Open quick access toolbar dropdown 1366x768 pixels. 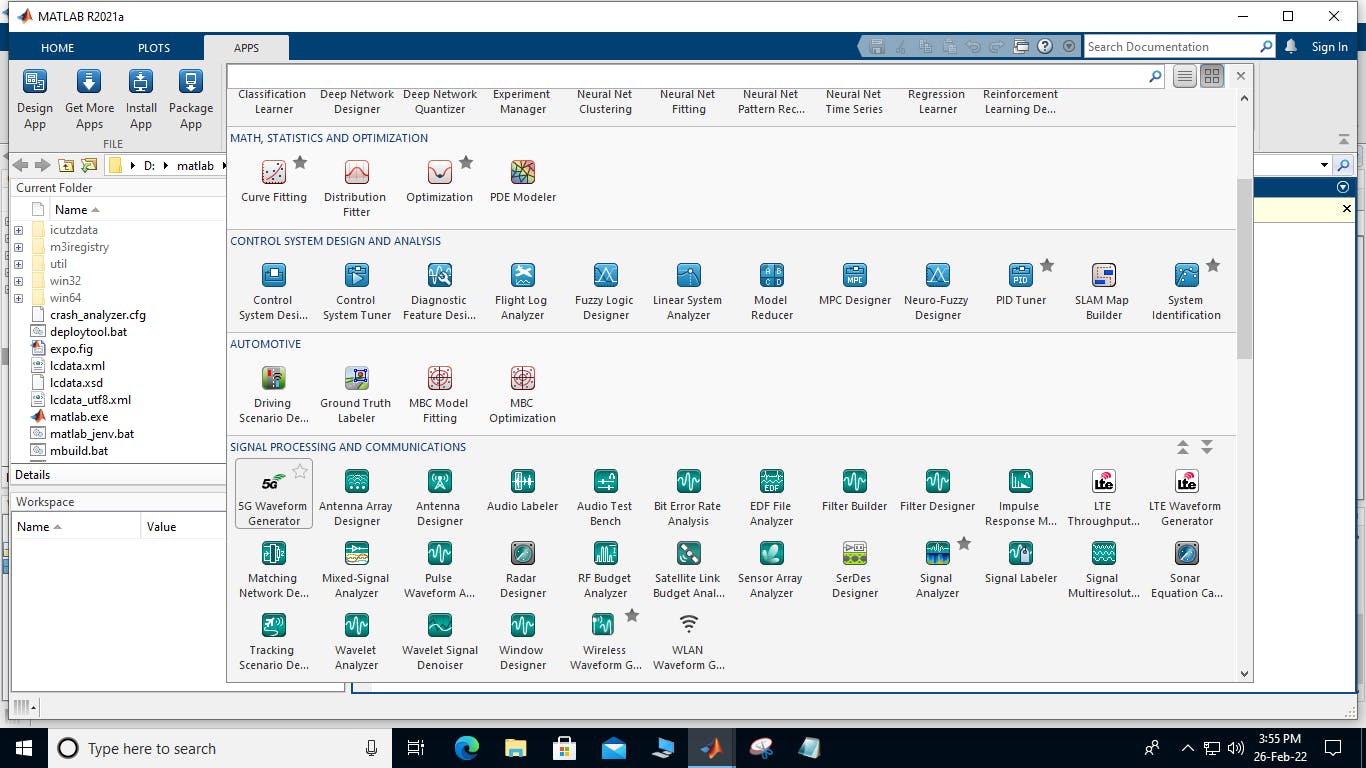coord(1069,46)
